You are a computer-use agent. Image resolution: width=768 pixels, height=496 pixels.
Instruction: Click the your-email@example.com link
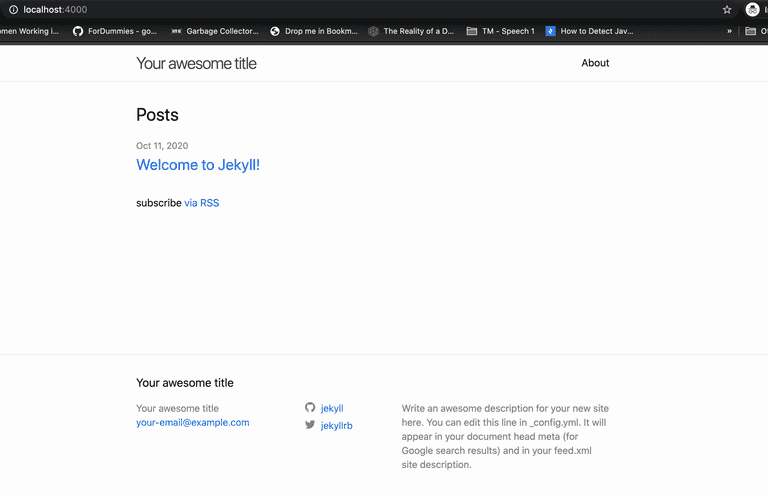192,422
